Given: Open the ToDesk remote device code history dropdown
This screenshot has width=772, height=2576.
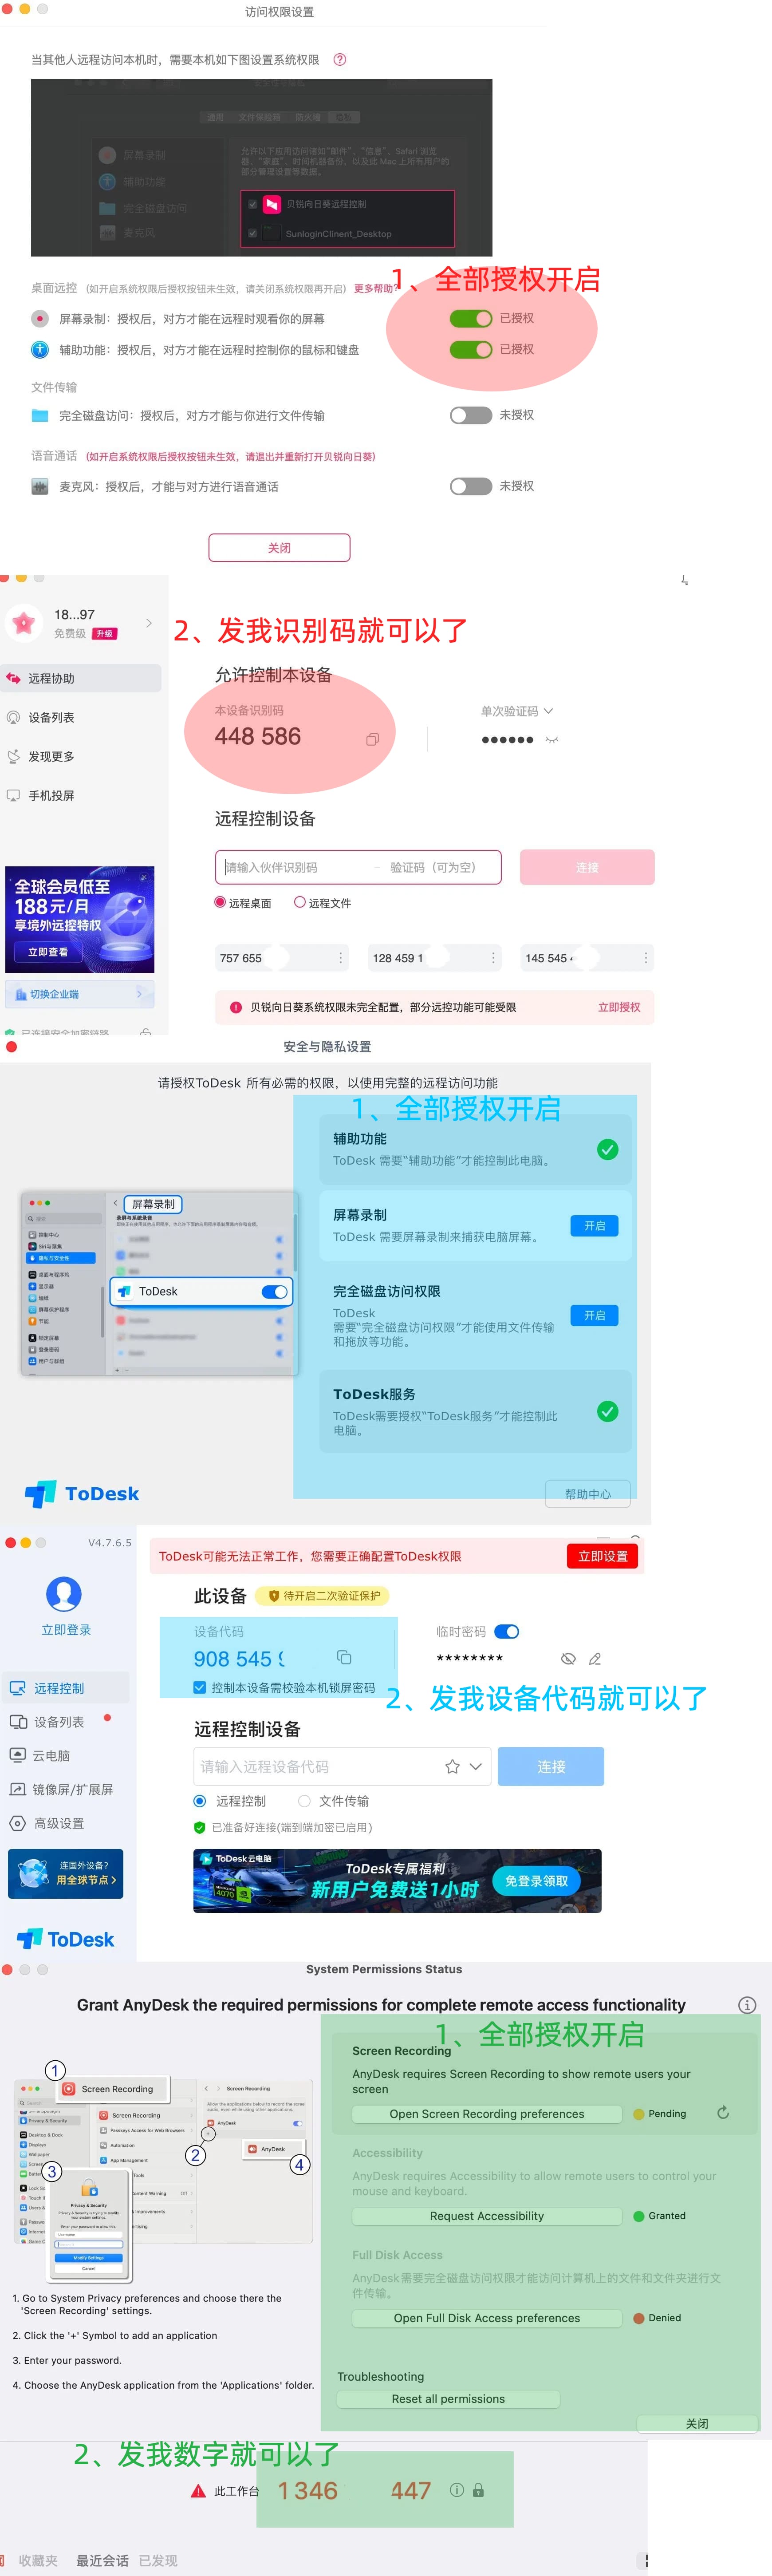Looking at the screenshot, I should click(x=476, y=1767).
